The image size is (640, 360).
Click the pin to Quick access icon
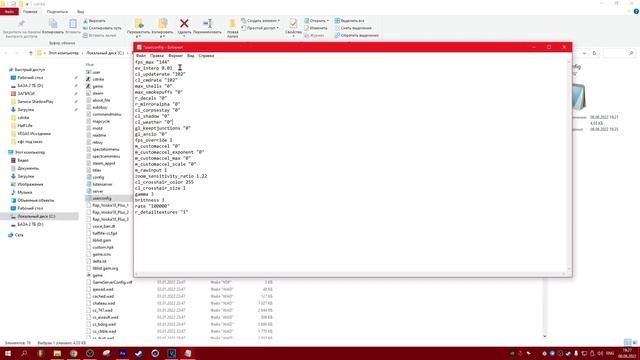point(21,24)
